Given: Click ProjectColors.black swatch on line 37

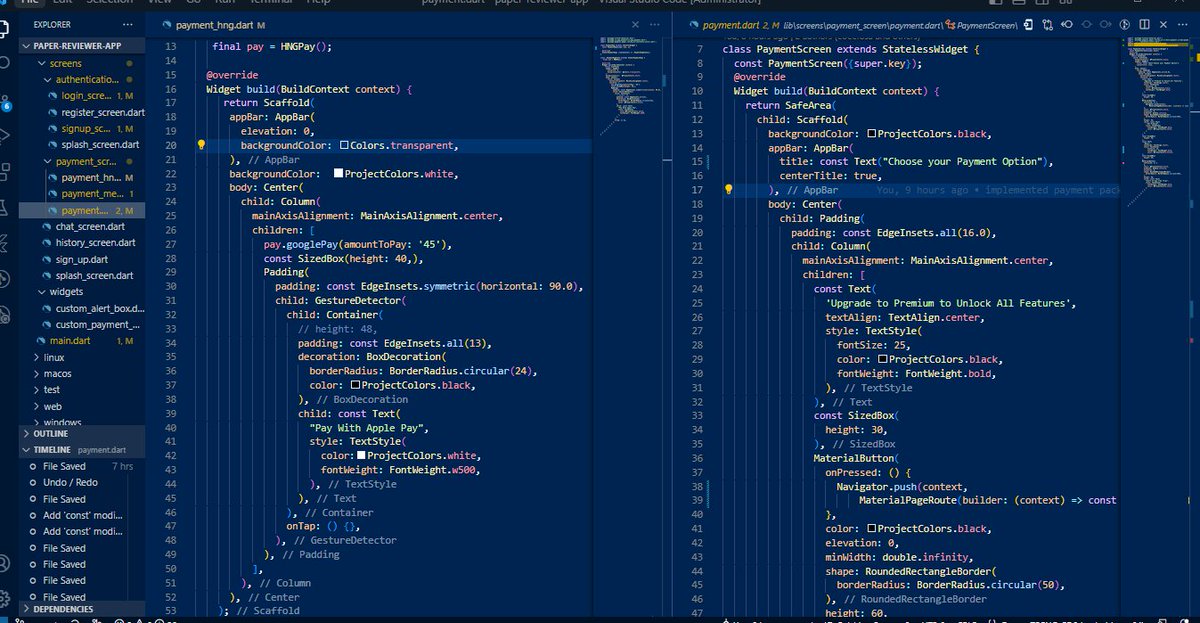Looking at the screenshot, I should click(355, 385).
